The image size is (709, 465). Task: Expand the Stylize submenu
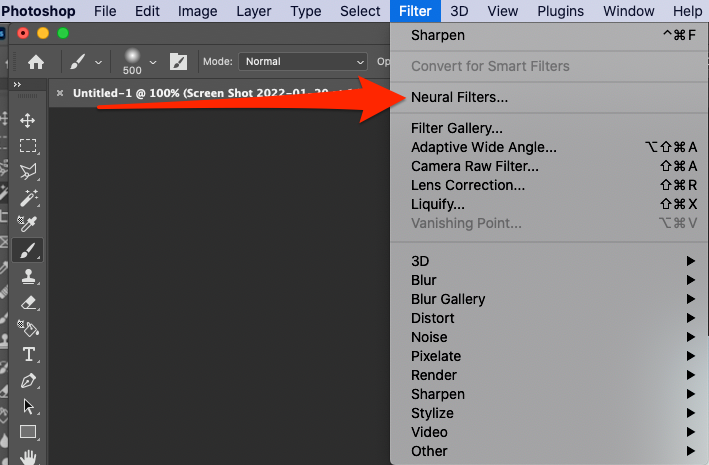point(549,413)
